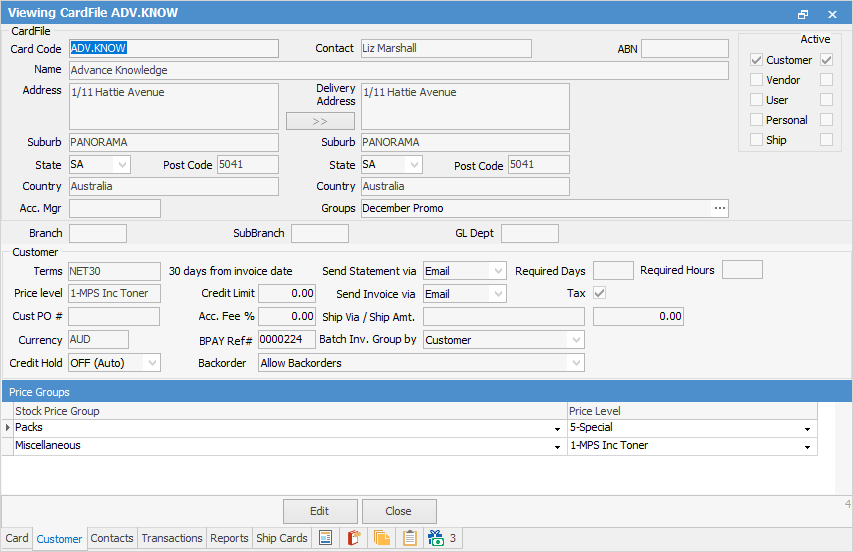Click the GL Dept field
The width and height of the screenshot is (853, 552).
[x=530, y=233]
